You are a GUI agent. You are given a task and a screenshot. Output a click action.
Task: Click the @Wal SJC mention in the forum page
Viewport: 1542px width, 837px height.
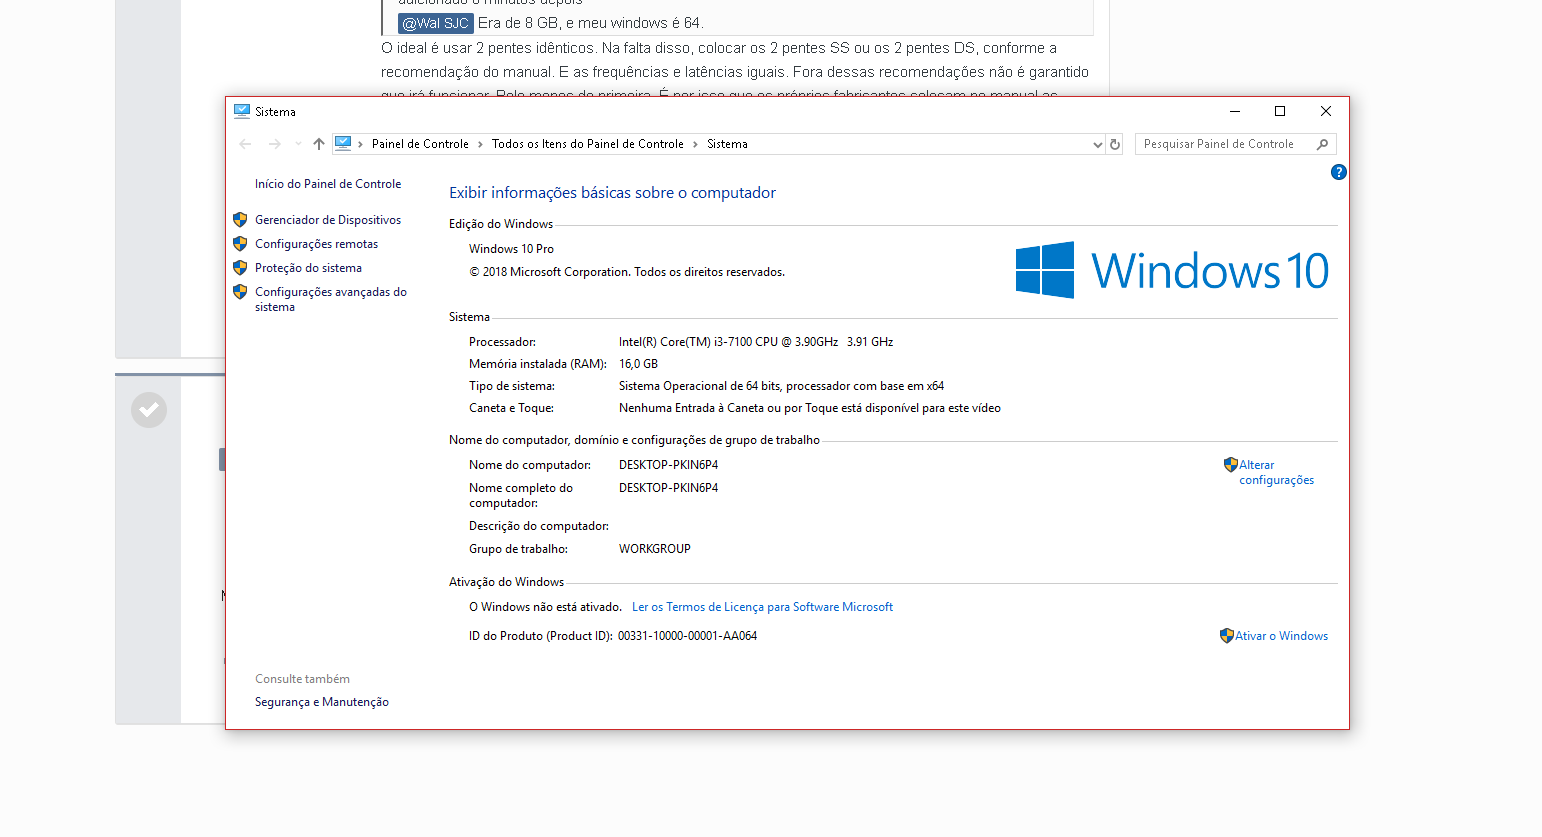[435, 23]
